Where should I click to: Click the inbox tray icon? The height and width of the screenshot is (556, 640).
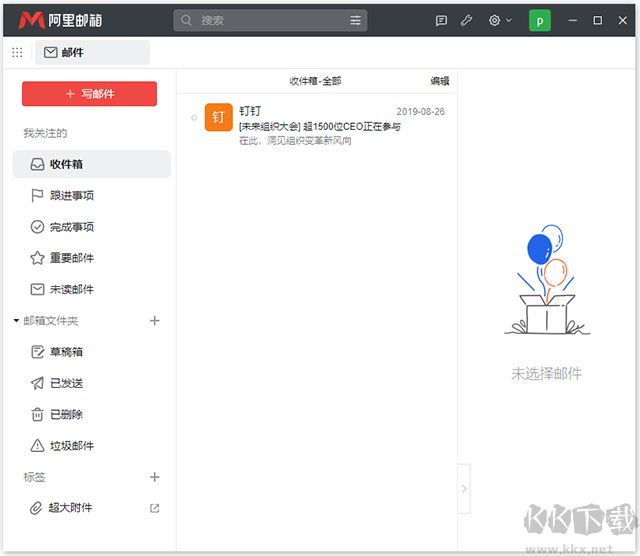click(37, 164)
